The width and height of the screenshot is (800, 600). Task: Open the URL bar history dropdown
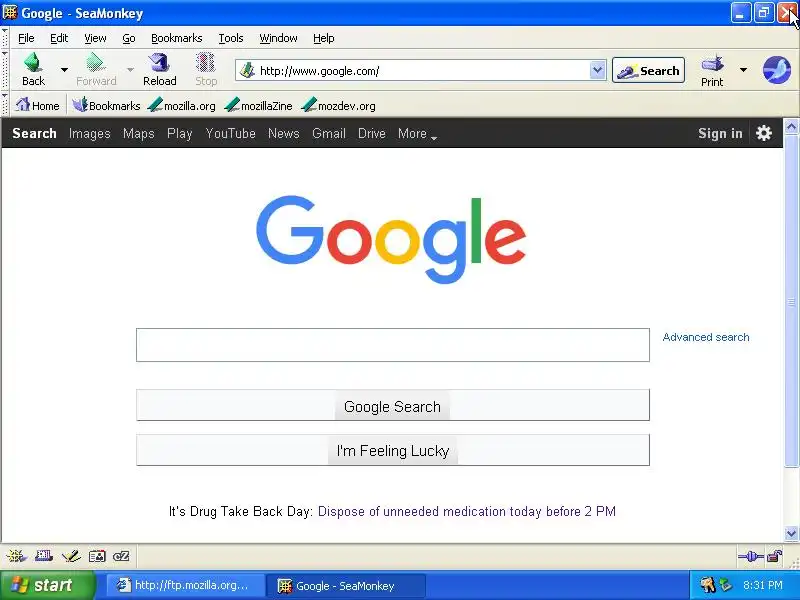597,70
